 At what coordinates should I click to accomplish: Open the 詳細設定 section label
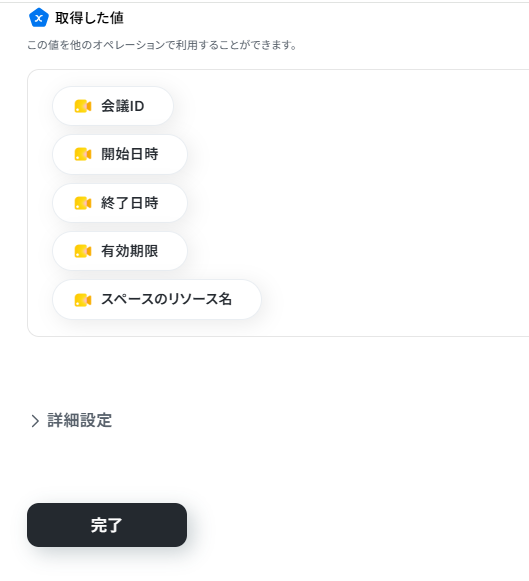pos(80,421)
